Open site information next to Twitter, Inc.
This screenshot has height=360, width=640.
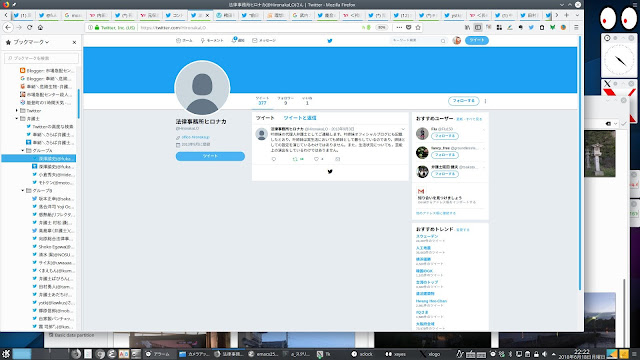point(90,28)
